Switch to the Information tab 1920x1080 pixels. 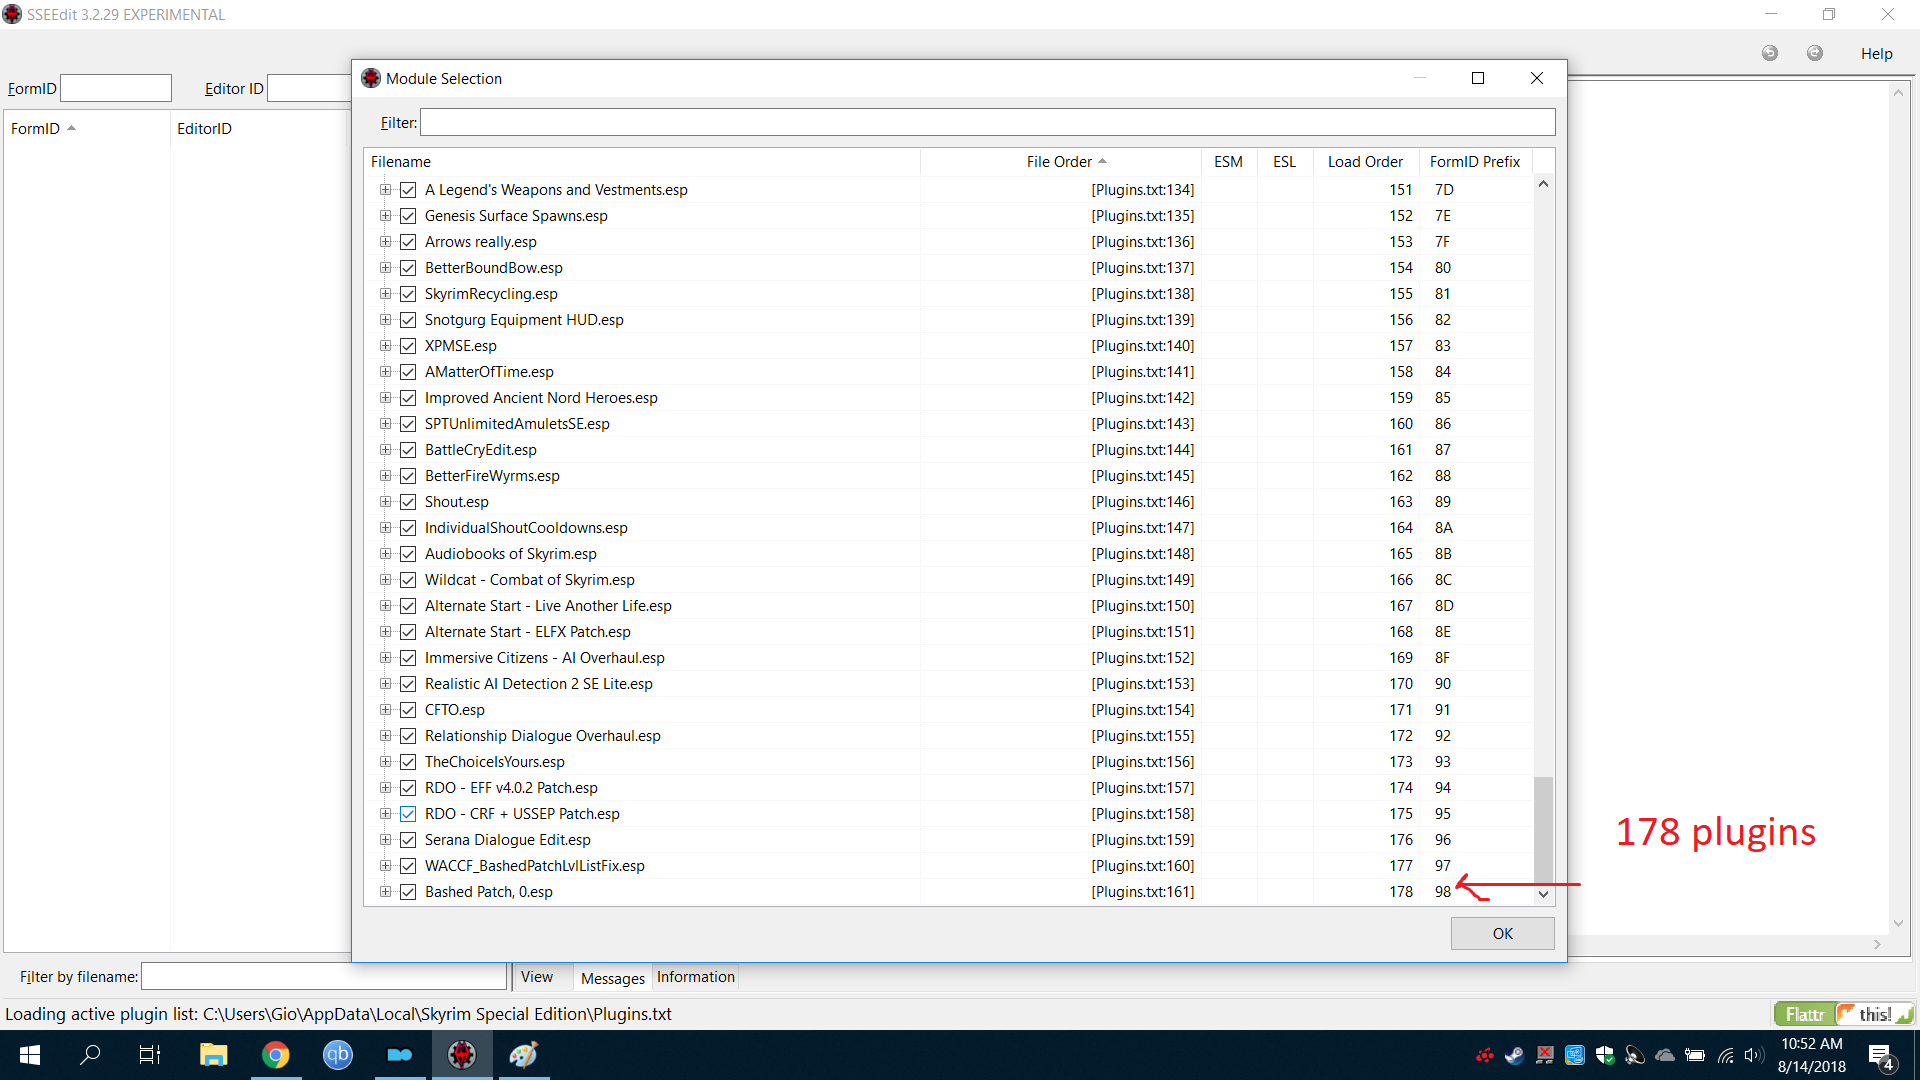(696, 977)
